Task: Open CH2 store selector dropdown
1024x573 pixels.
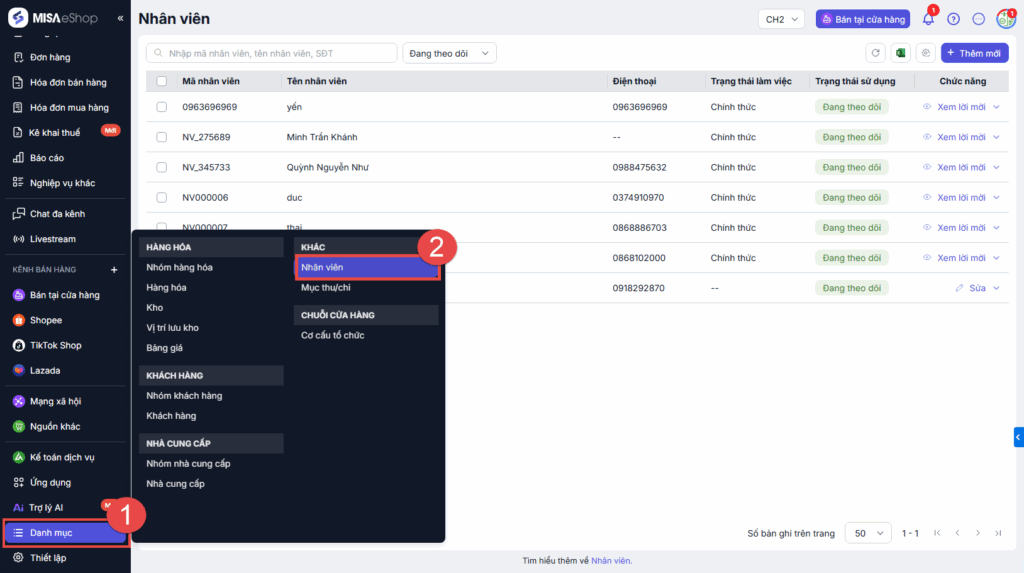Action: pyautogui.click(x=781, y=19)
